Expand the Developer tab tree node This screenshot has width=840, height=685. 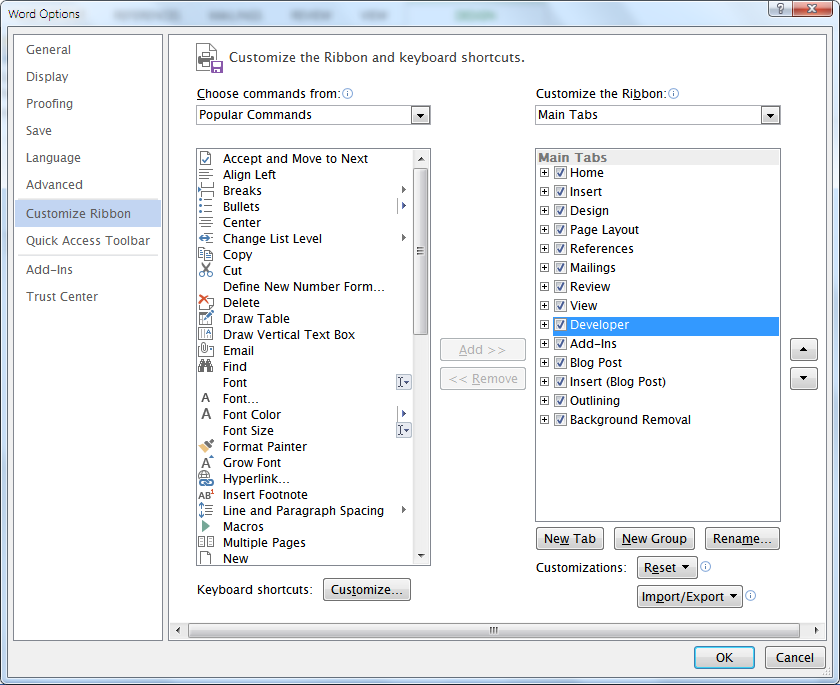coord(544,325)
